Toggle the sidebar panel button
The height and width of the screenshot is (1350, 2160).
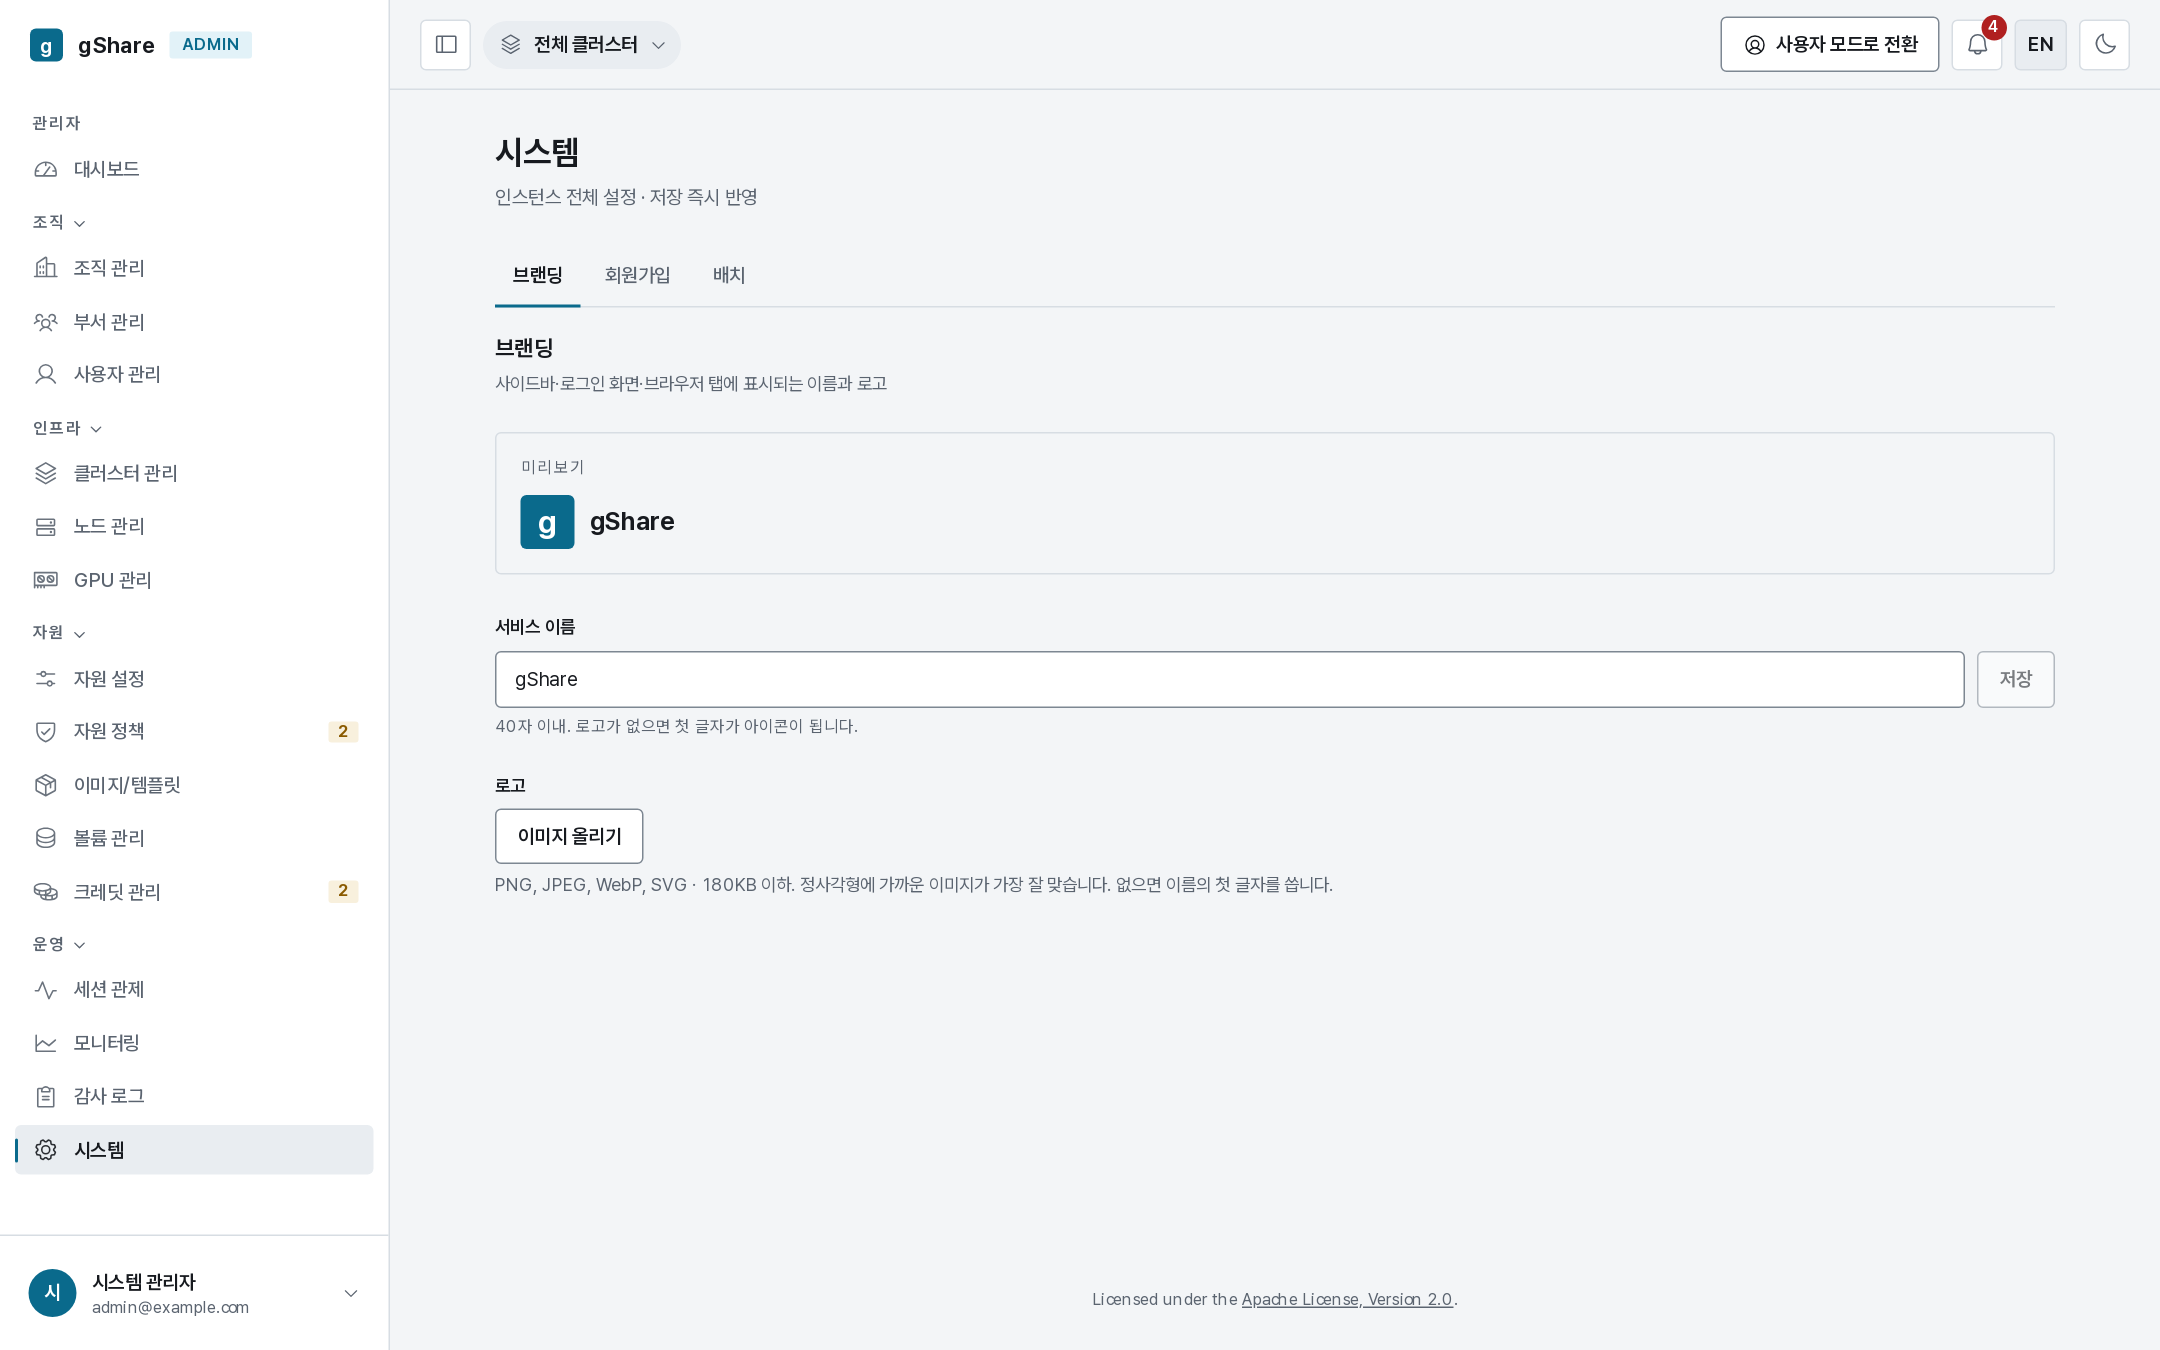point(446,45)
